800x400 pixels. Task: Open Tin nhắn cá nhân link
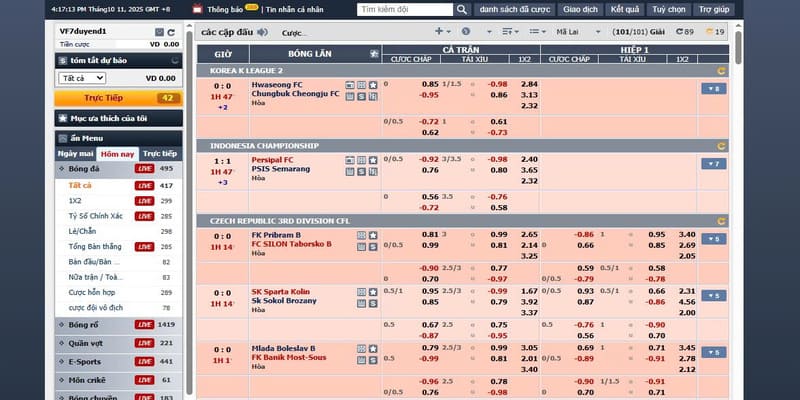(294, 10)
